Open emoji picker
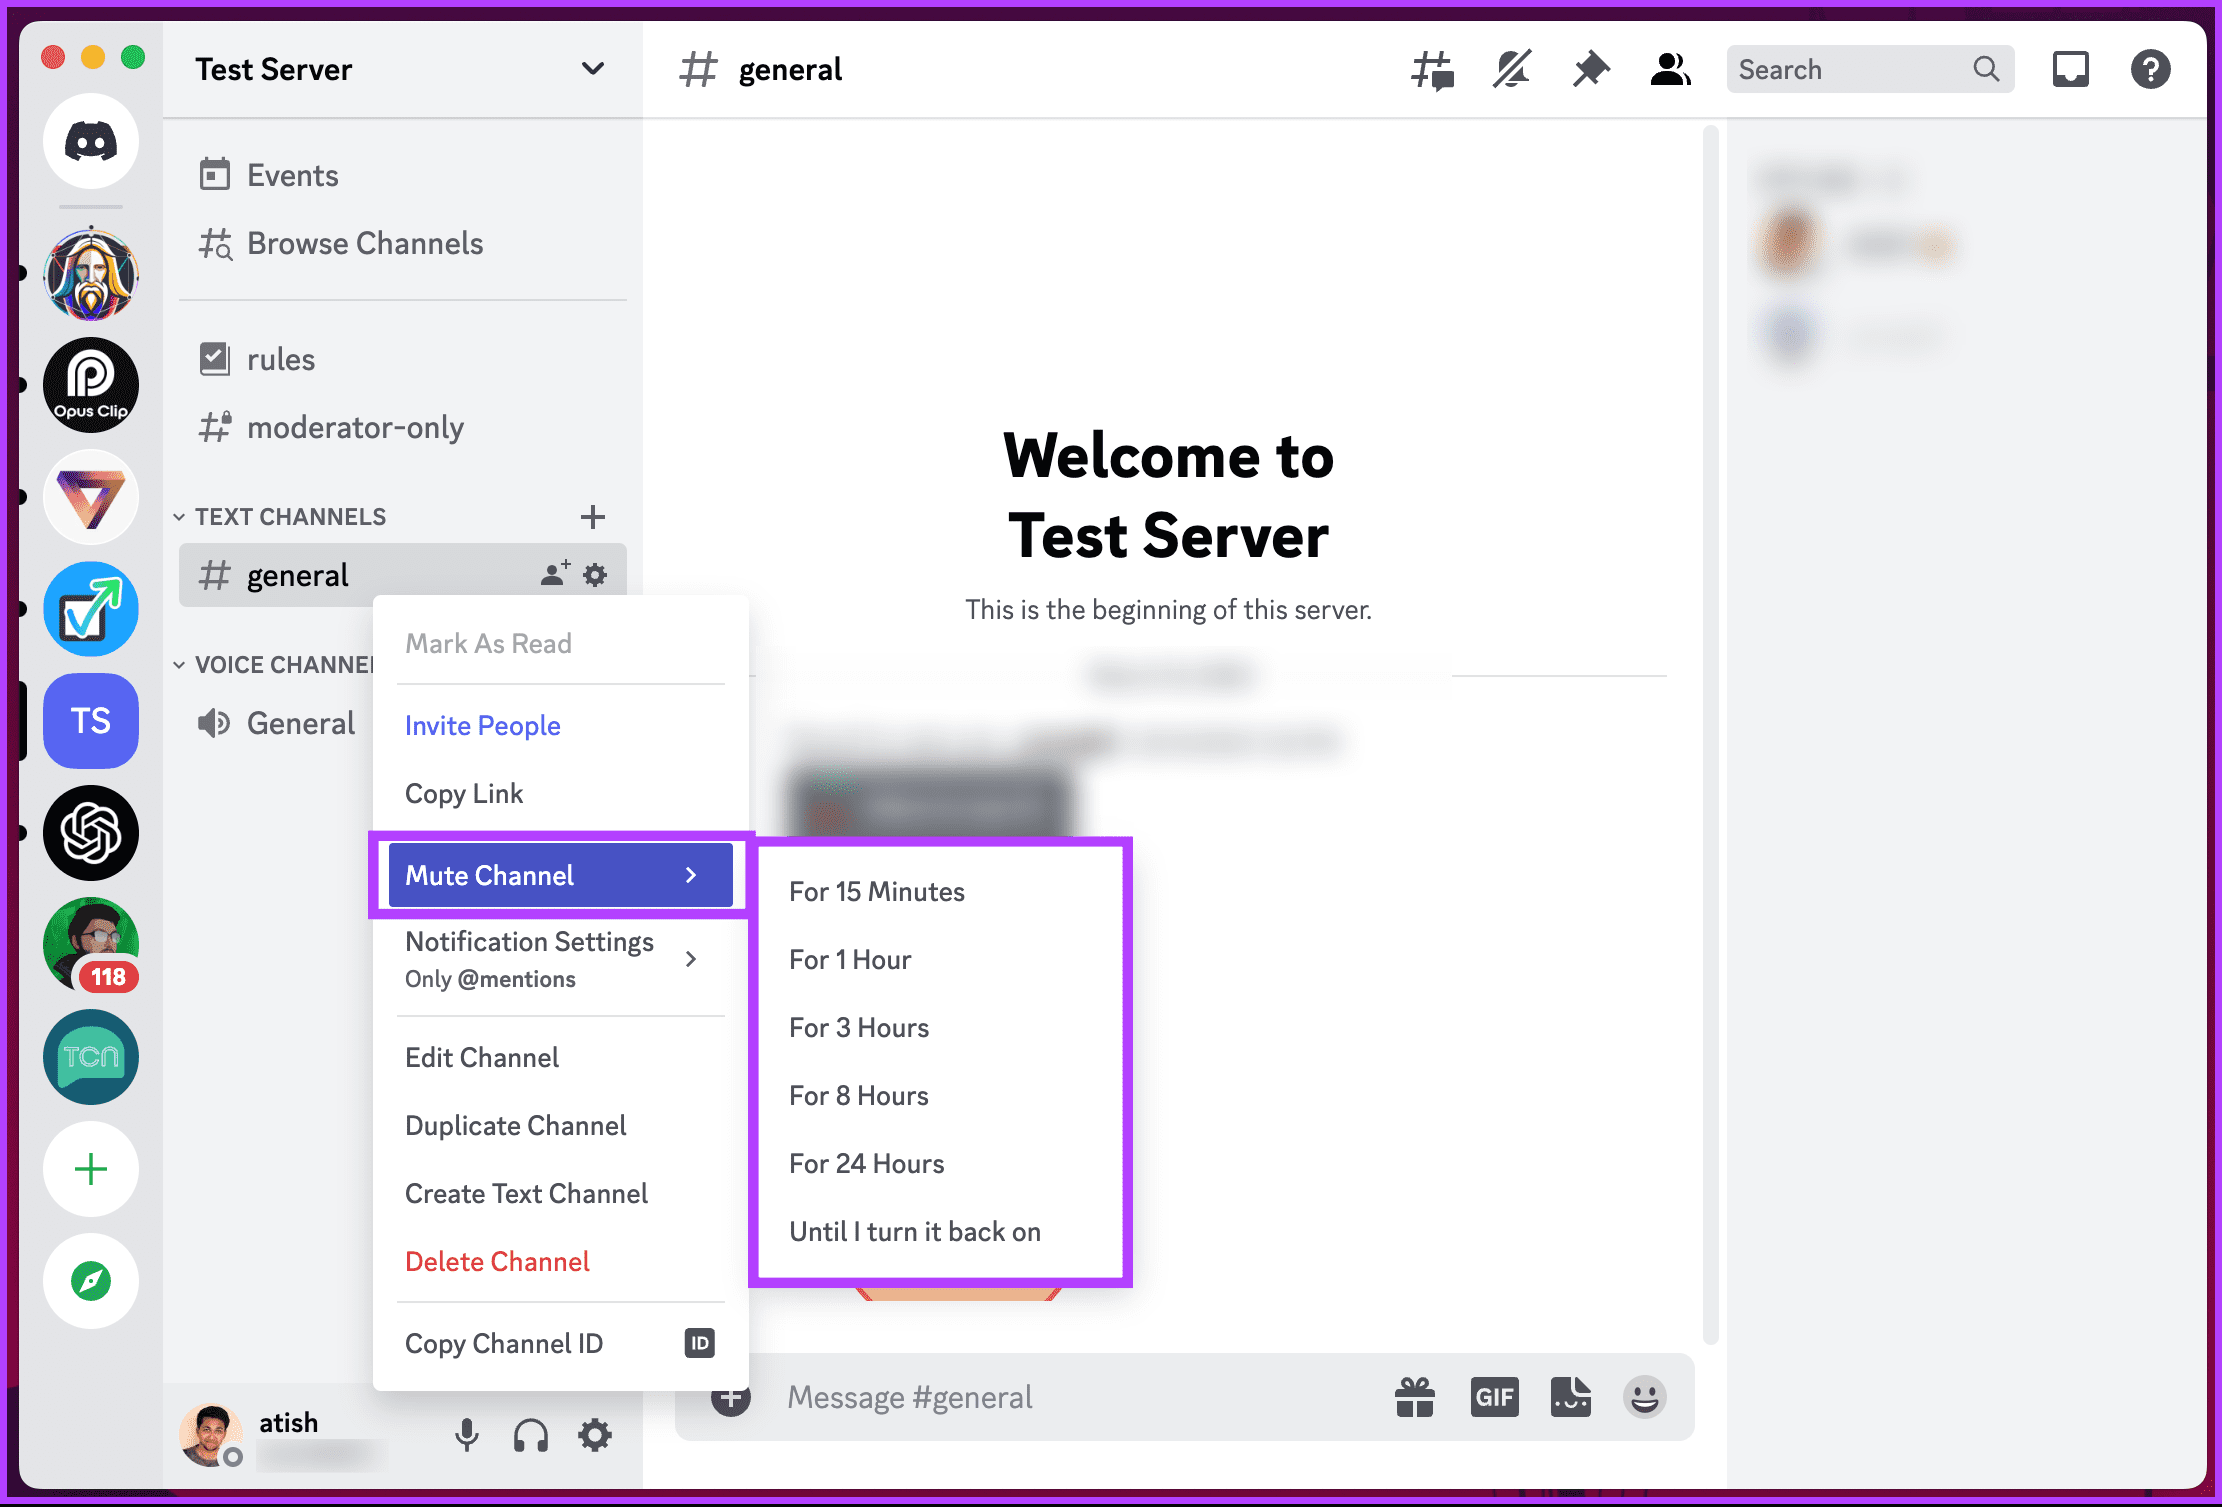This screenshot has width=2222, height=1507. (1644, 1397)
